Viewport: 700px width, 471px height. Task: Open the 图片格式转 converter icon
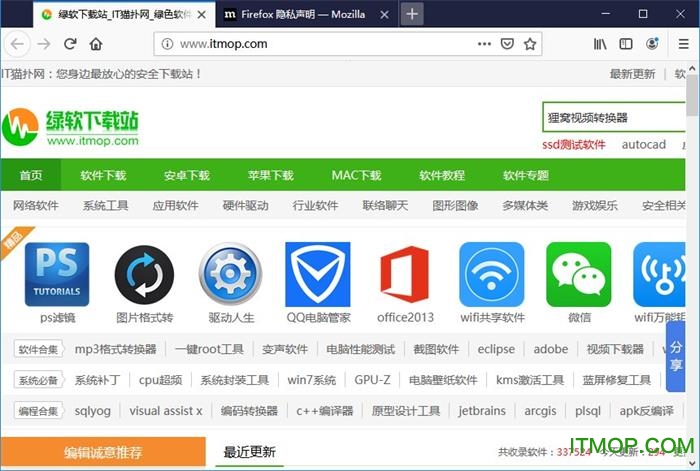click(144, 274)
